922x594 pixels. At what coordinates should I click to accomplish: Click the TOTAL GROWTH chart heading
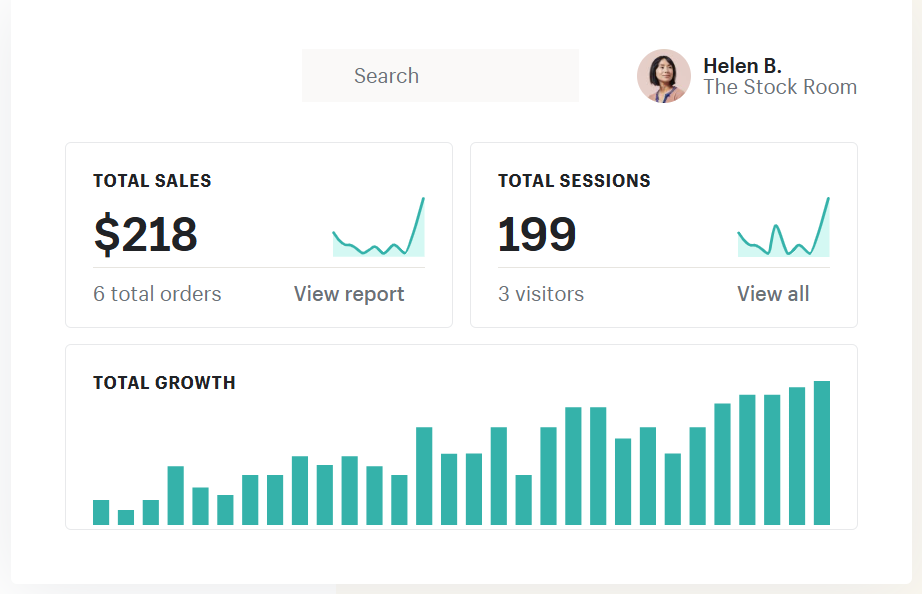click(164, 383)
